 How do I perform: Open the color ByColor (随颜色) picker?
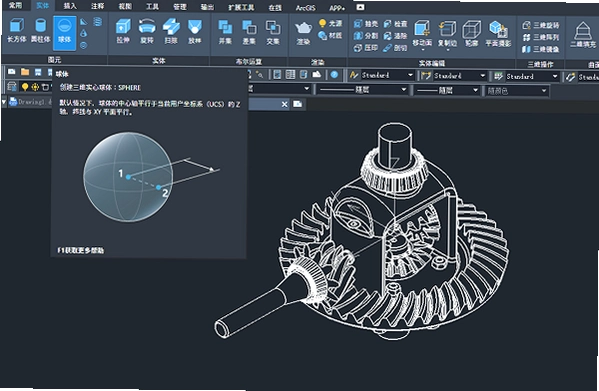(x=516, y=91)
